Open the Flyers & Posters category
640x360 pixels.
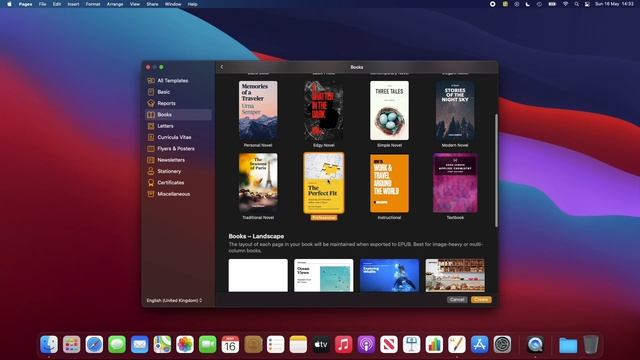tap(178, 149)
